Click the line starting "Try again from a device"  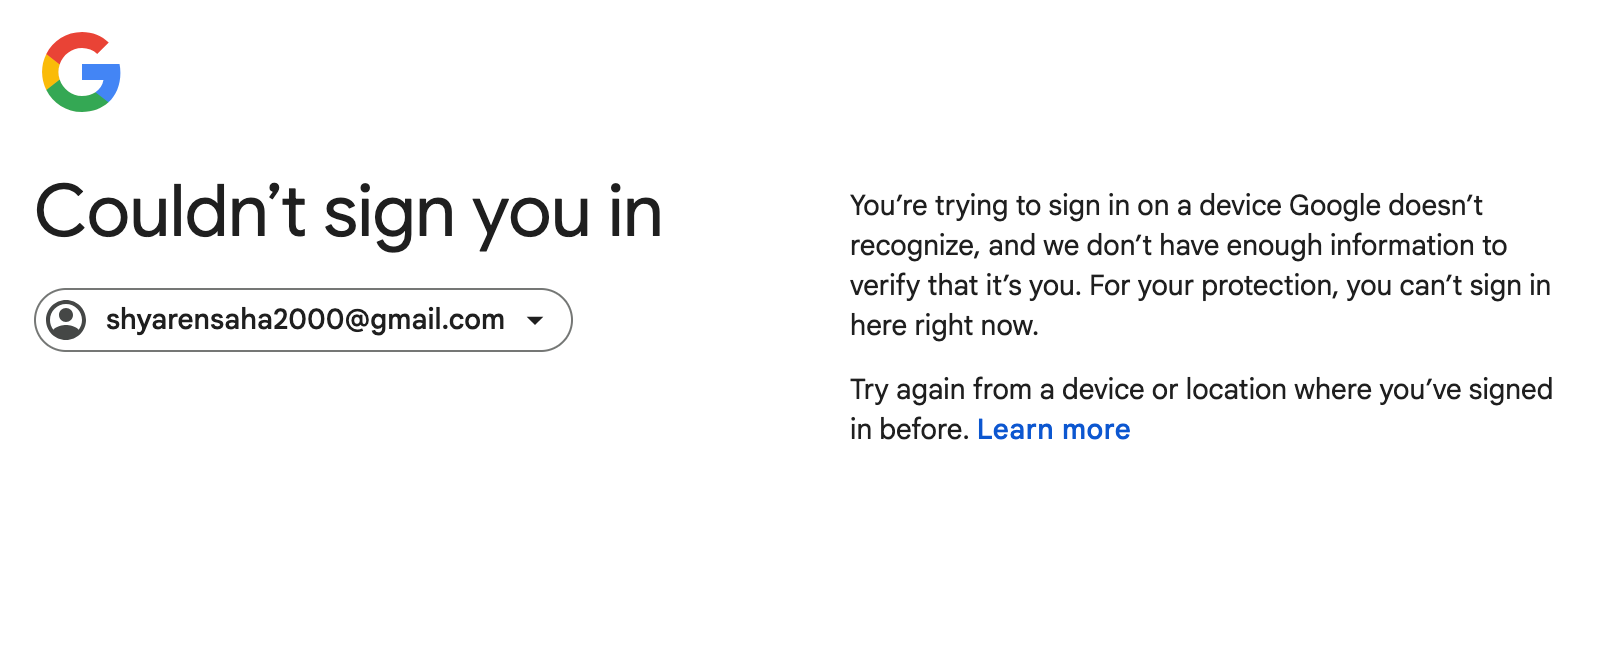(1200, 390)
